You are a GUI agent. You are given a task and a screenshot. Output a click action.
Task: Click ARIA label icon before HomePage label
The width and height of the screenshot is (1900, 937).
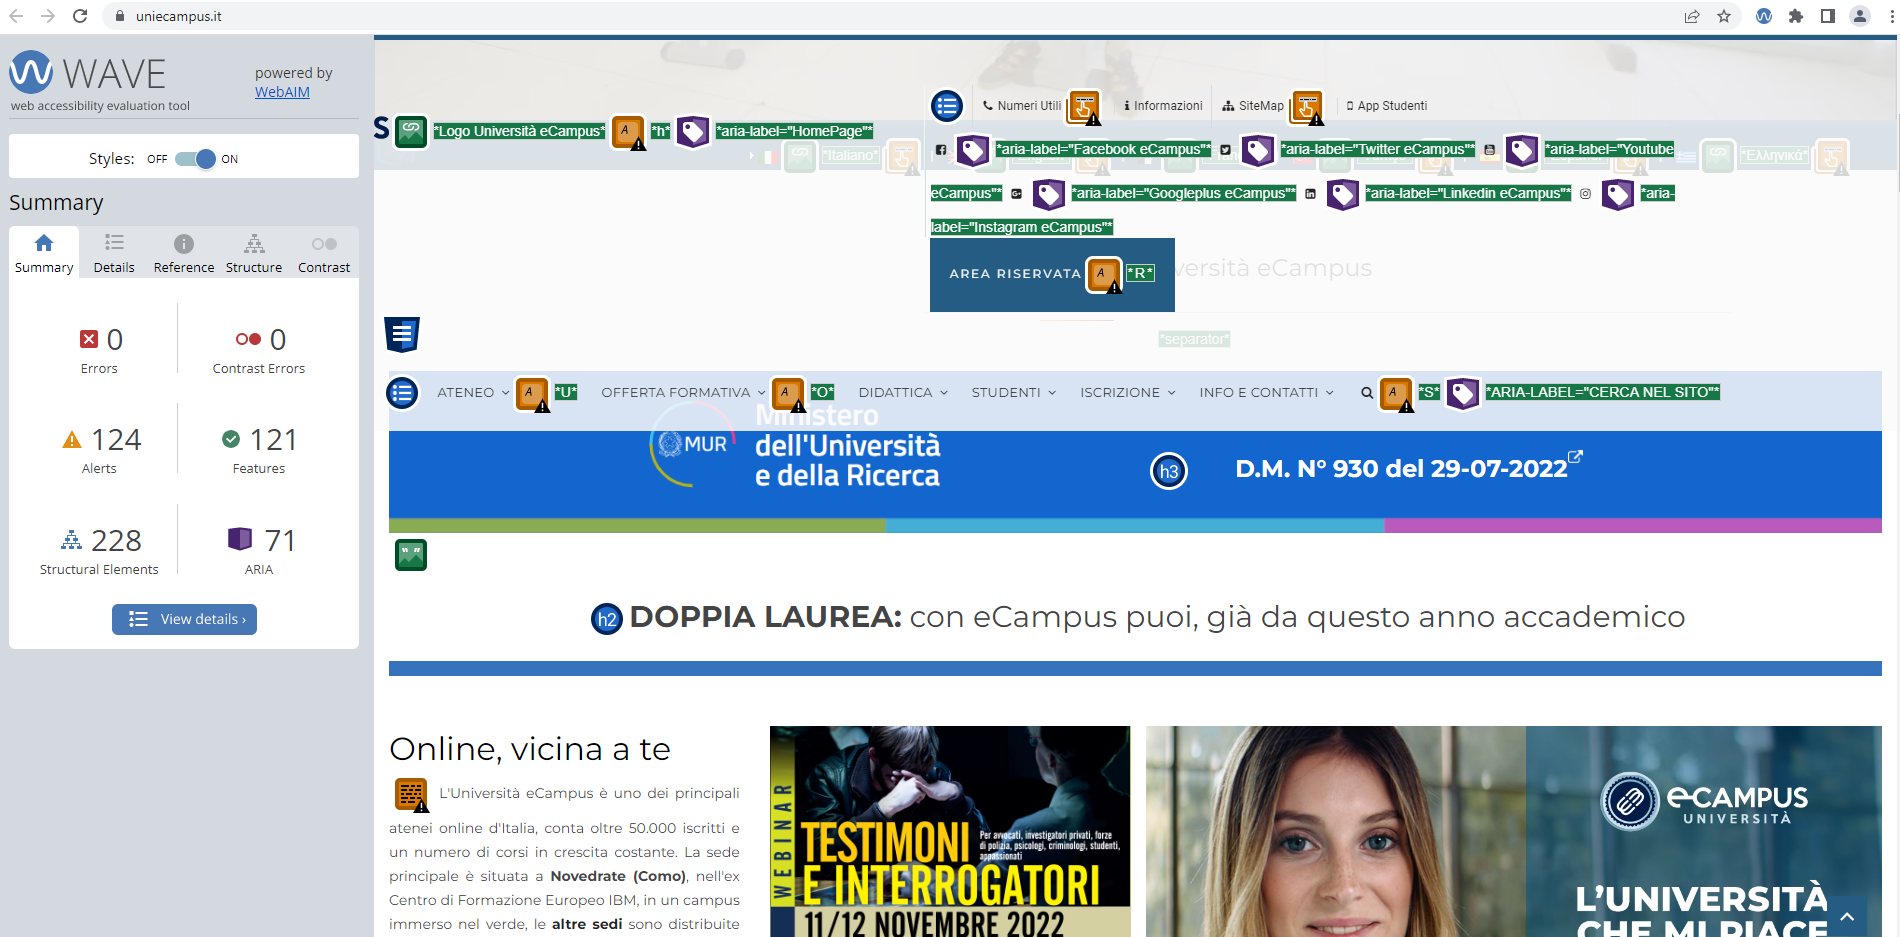tap(693, 131)
